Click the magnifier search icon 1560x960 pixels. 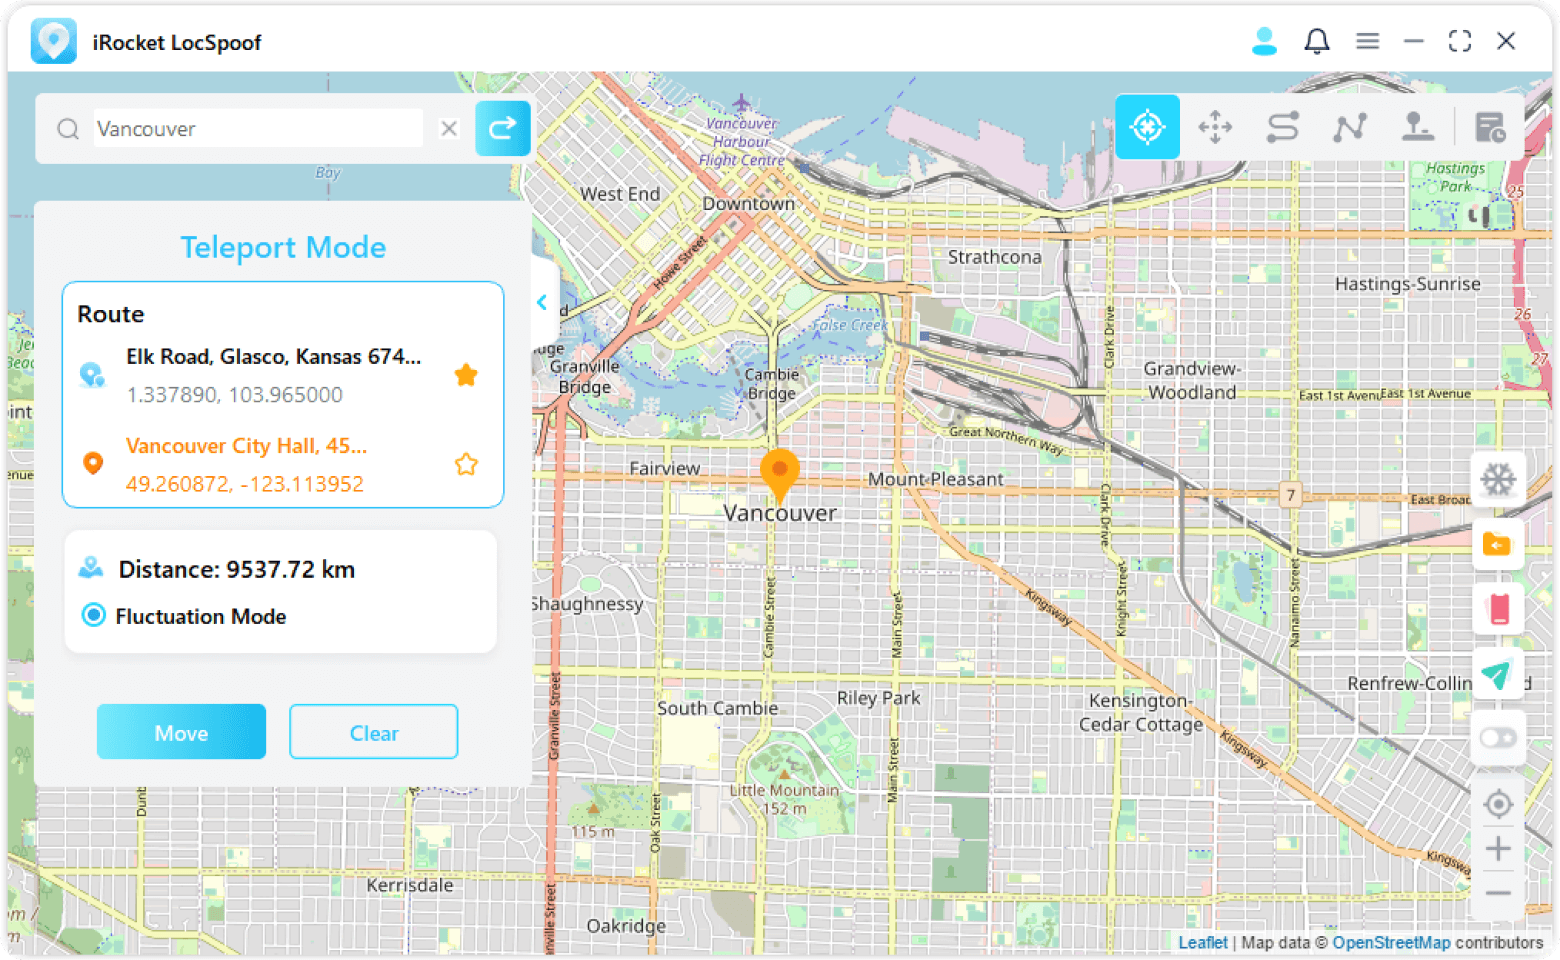pyautogui.click(x=68, y=129)
